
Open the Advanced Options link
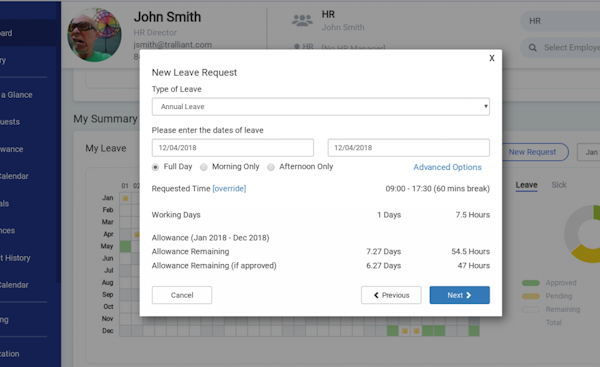click(447, 167)
